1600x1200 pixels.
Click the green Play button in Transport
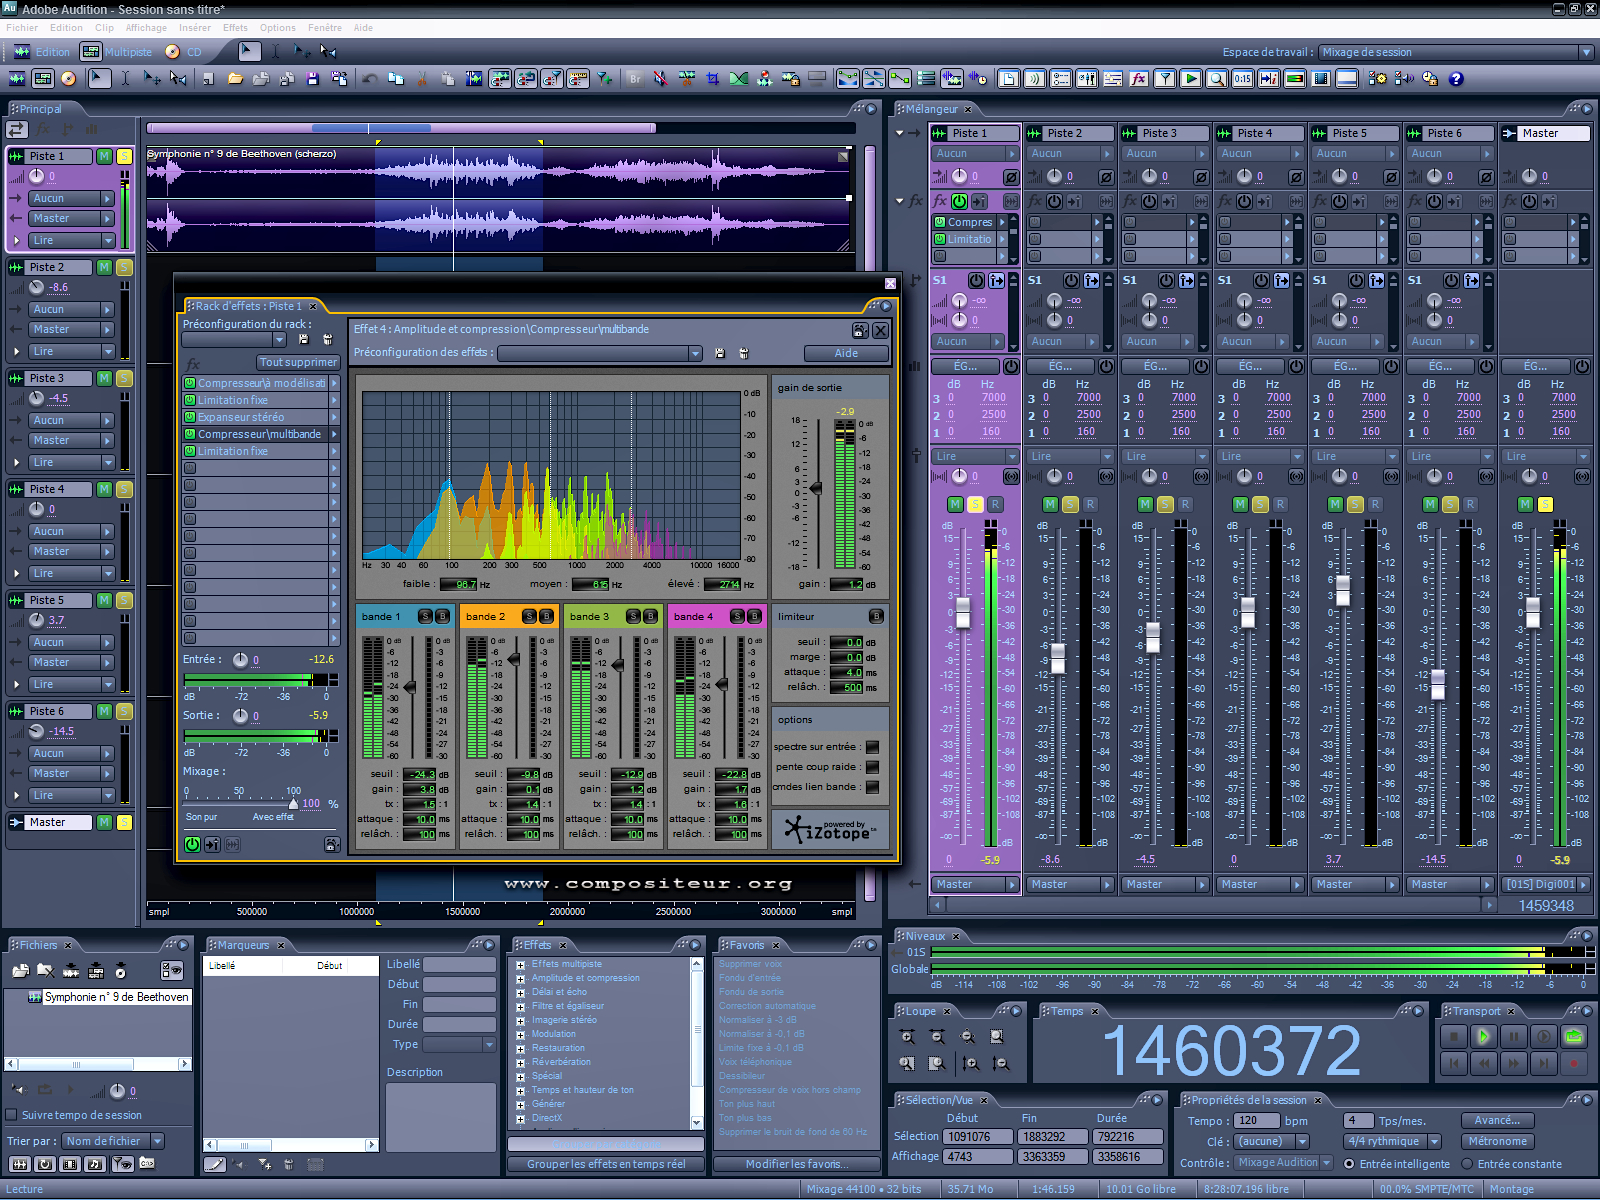pyautogui.click(x=1483, y=1037)
